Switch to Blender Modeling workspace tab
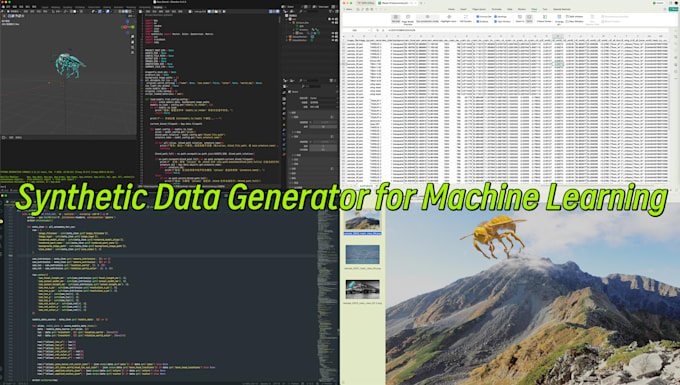Screen dimensions: 680x385 tap(56, 7)
